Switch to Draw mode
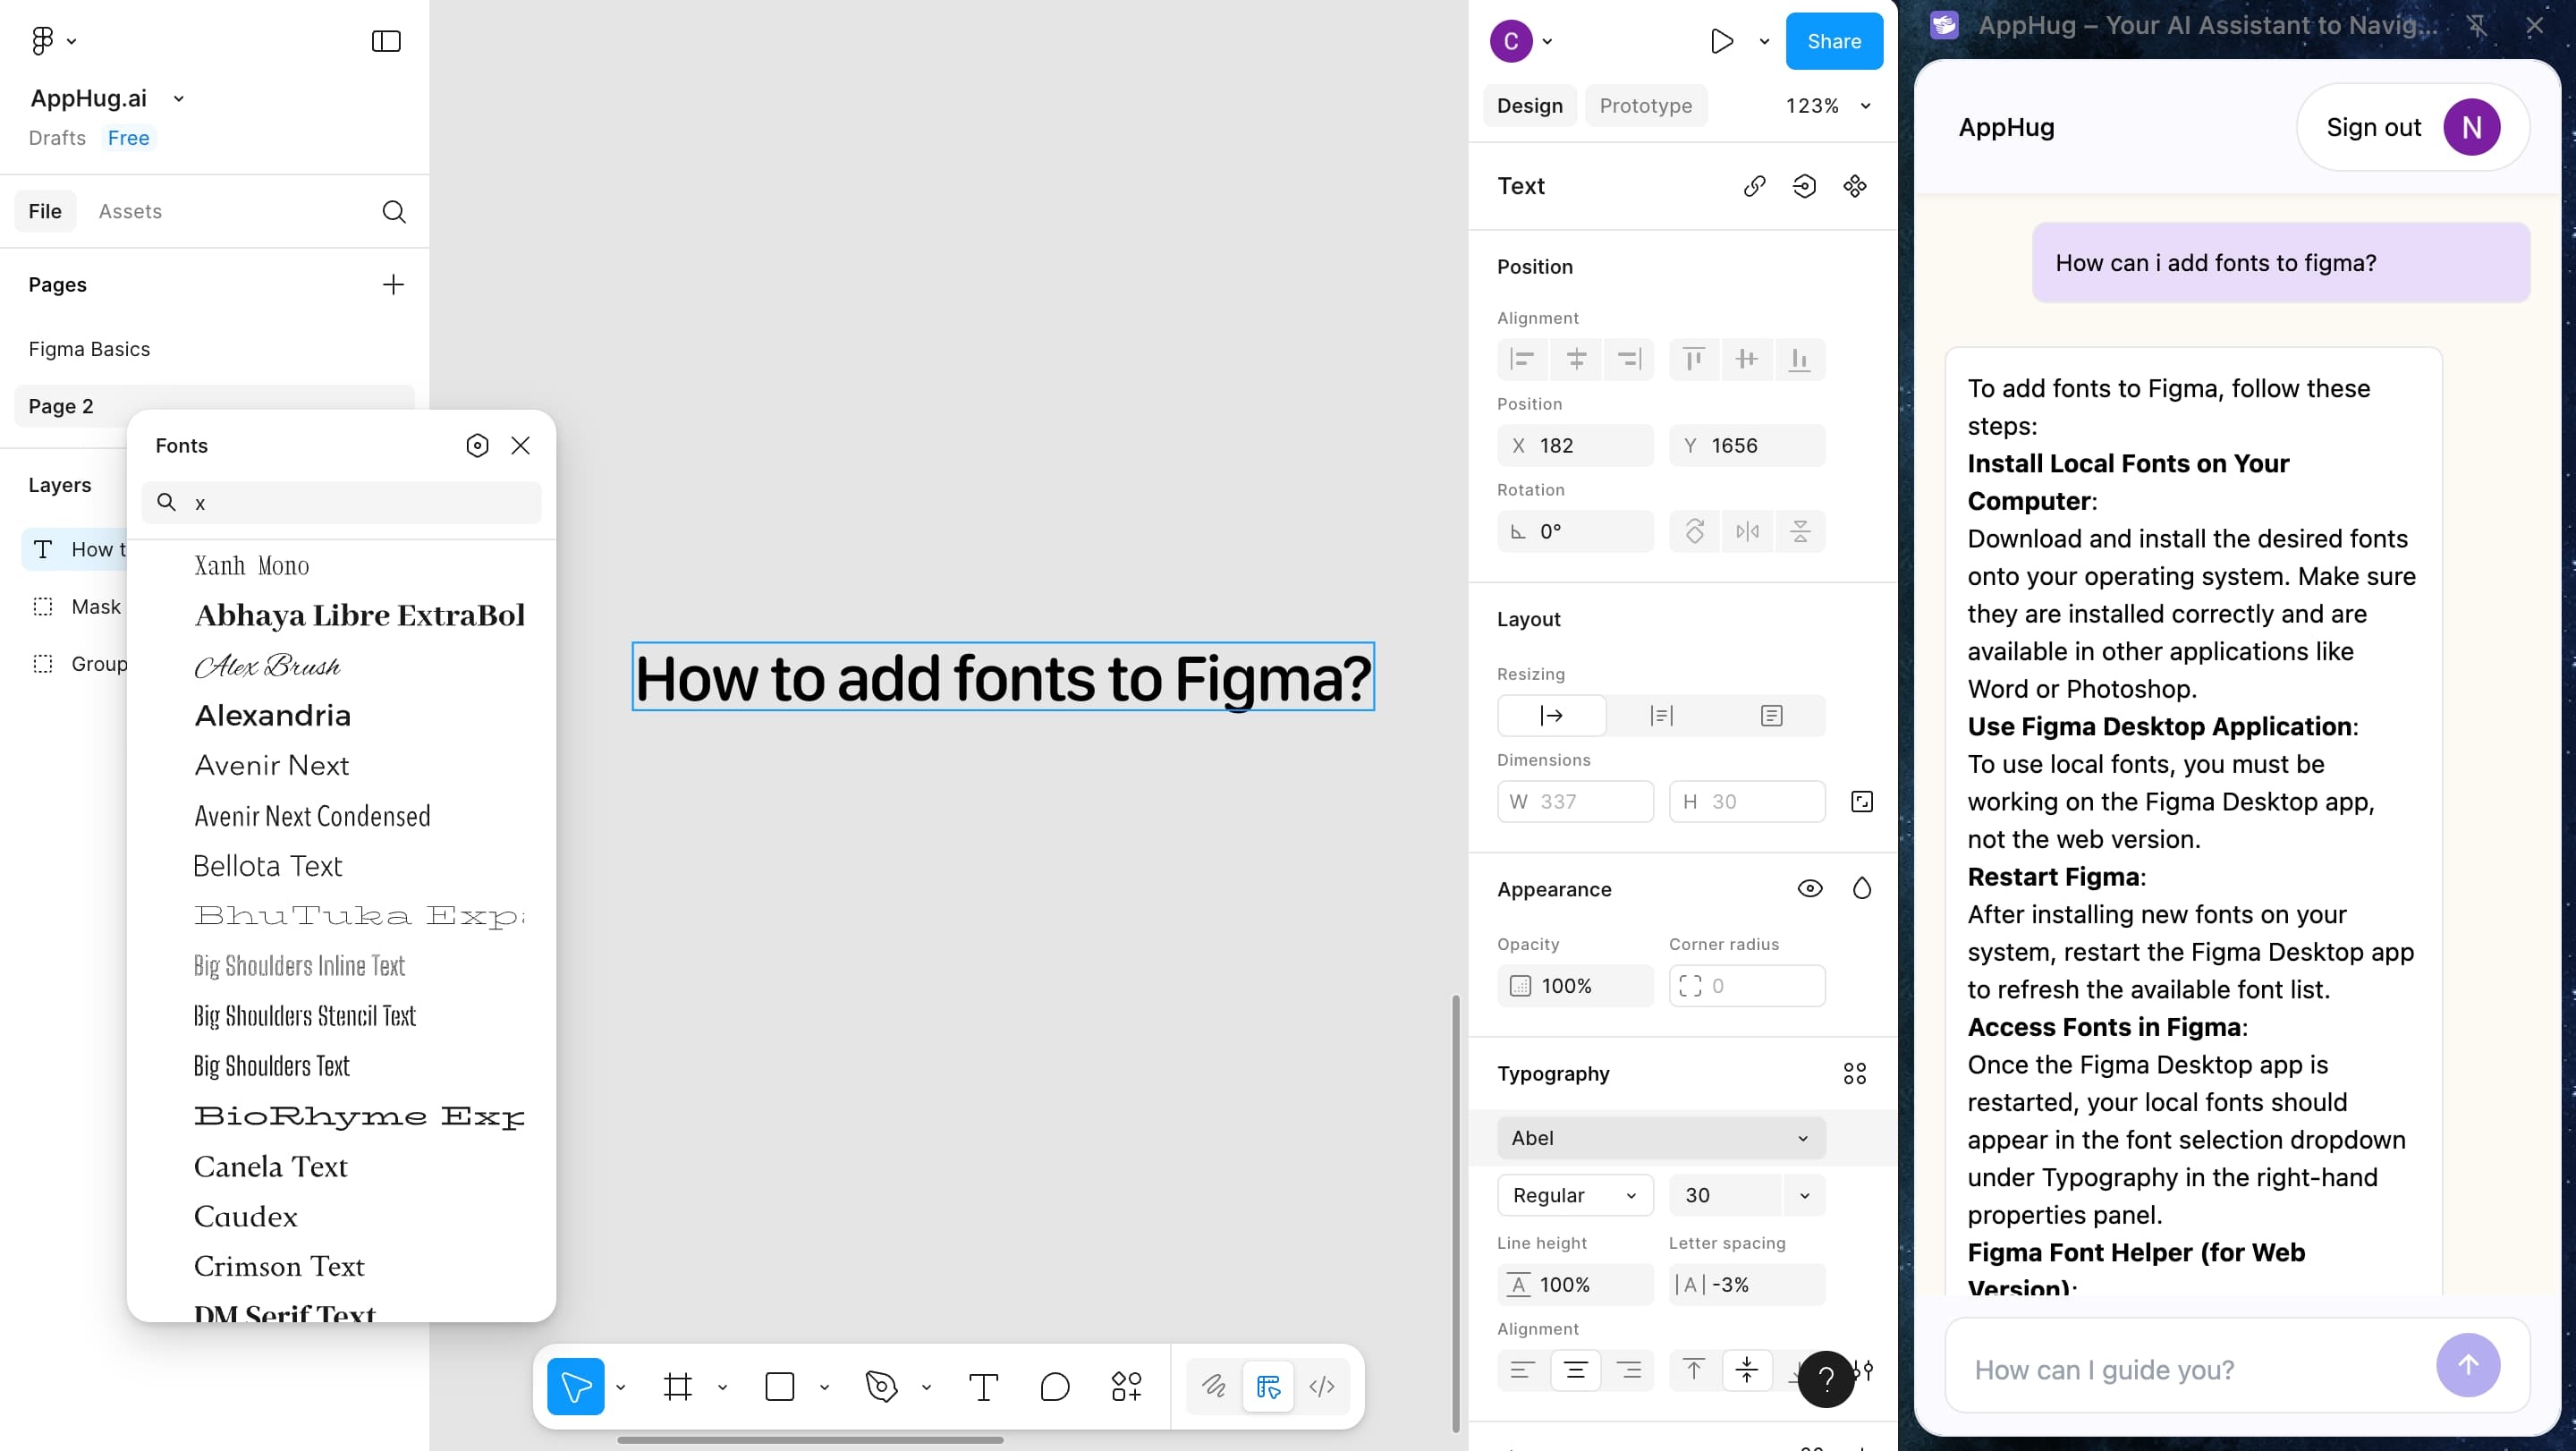The image size is (2576, 1451). pos(1214,1386)
